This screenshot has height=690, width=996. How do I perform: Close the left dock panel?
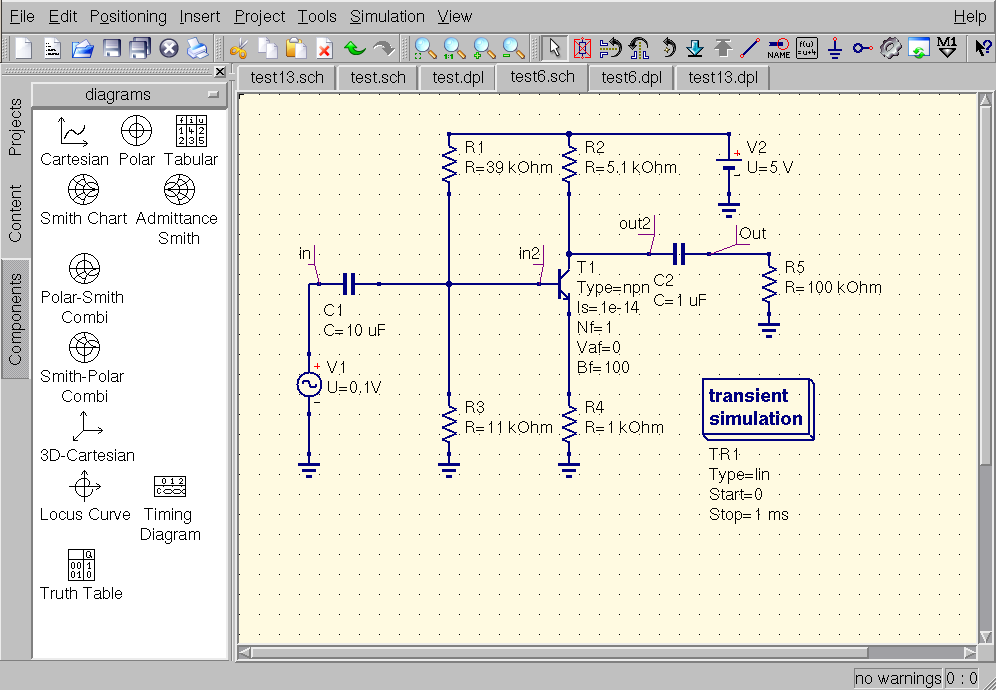click(x=220, y=72)
